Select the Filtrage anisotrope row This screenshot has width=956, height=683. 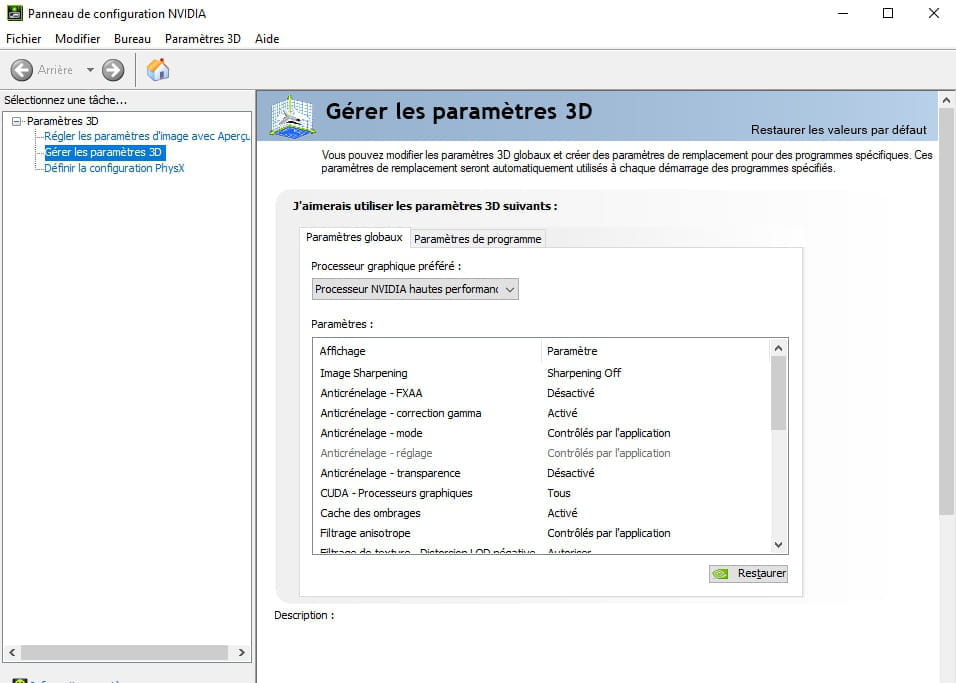541,533
